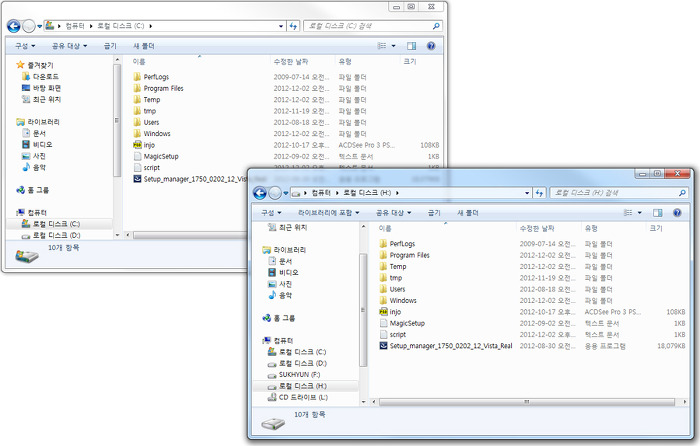Select Program Files folder icon in C: window
The width and height of the screenshot is (700, 446).
click(137, 88)
